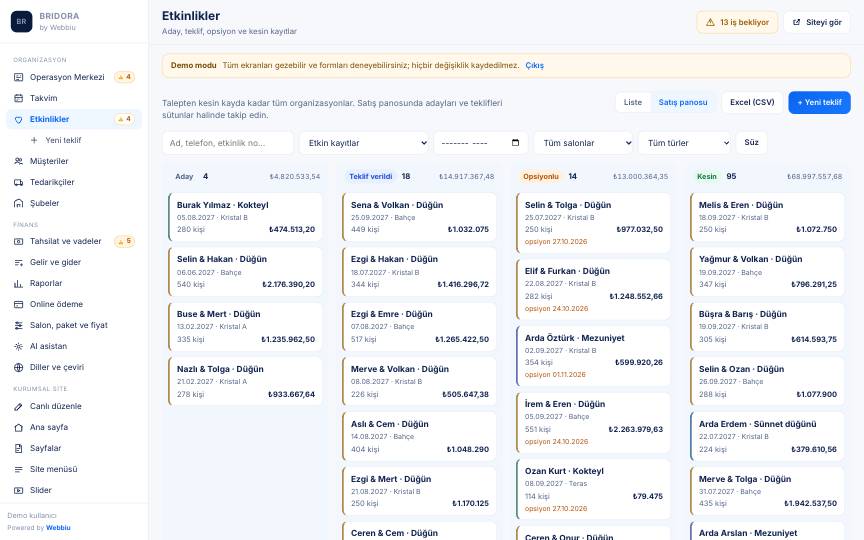
Task: Open the Webbiu powered-by link
Action: click(58, 528)
